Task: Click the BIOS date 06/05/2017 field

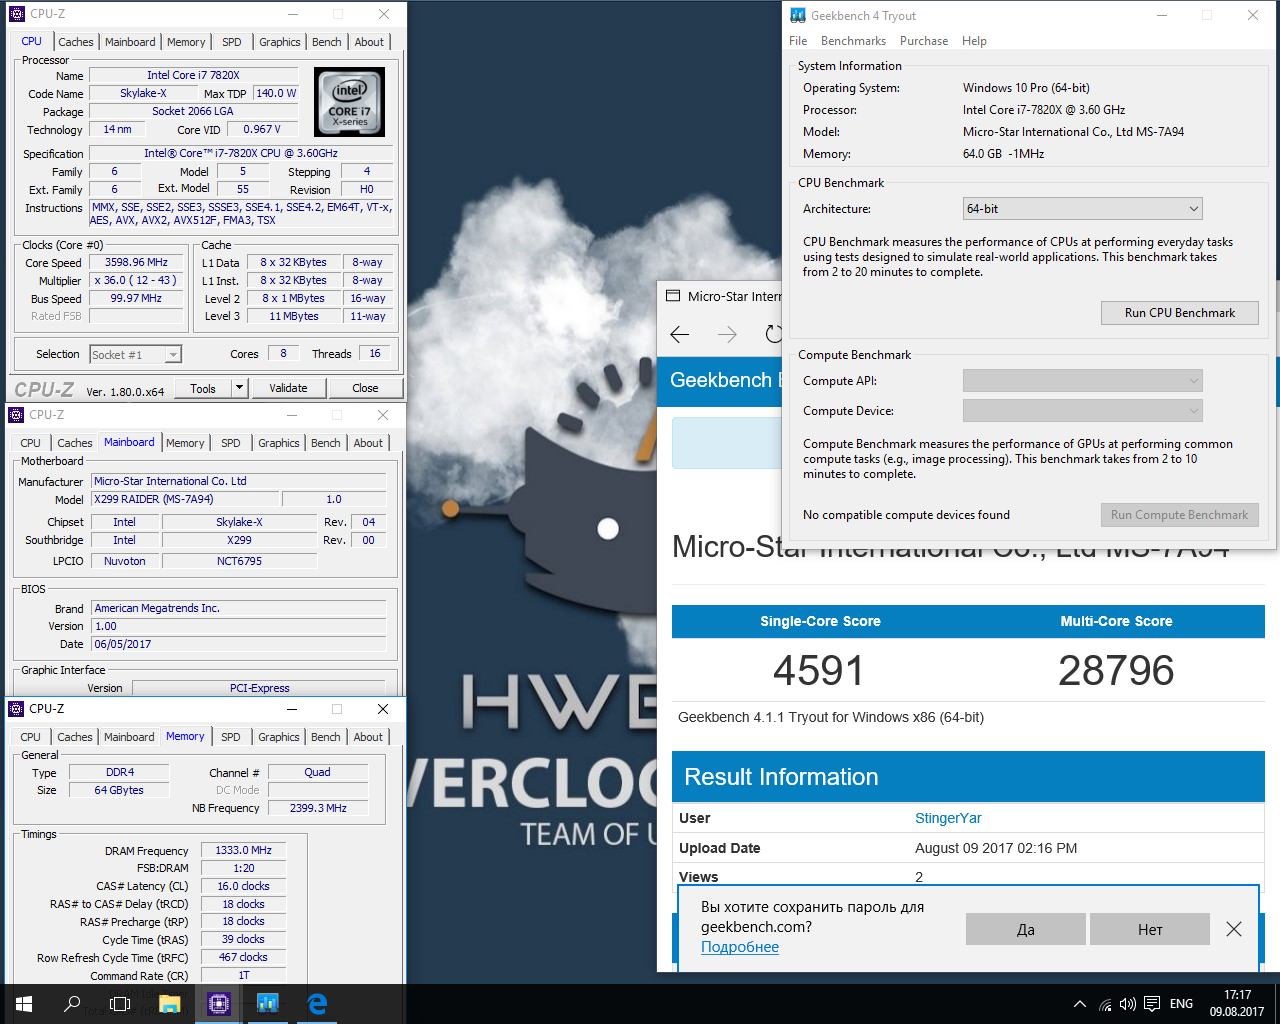Action: [x=238, y=644]
